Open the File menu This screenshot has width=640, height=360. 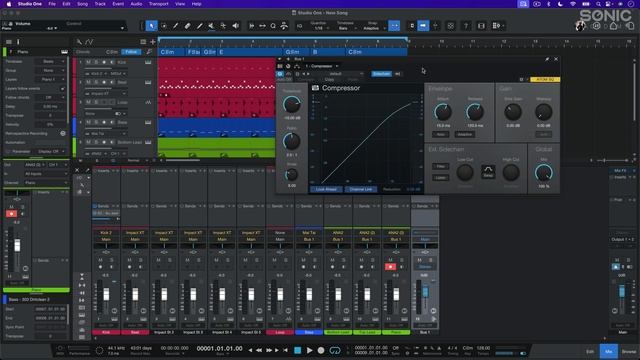click(x=52, y=4)
